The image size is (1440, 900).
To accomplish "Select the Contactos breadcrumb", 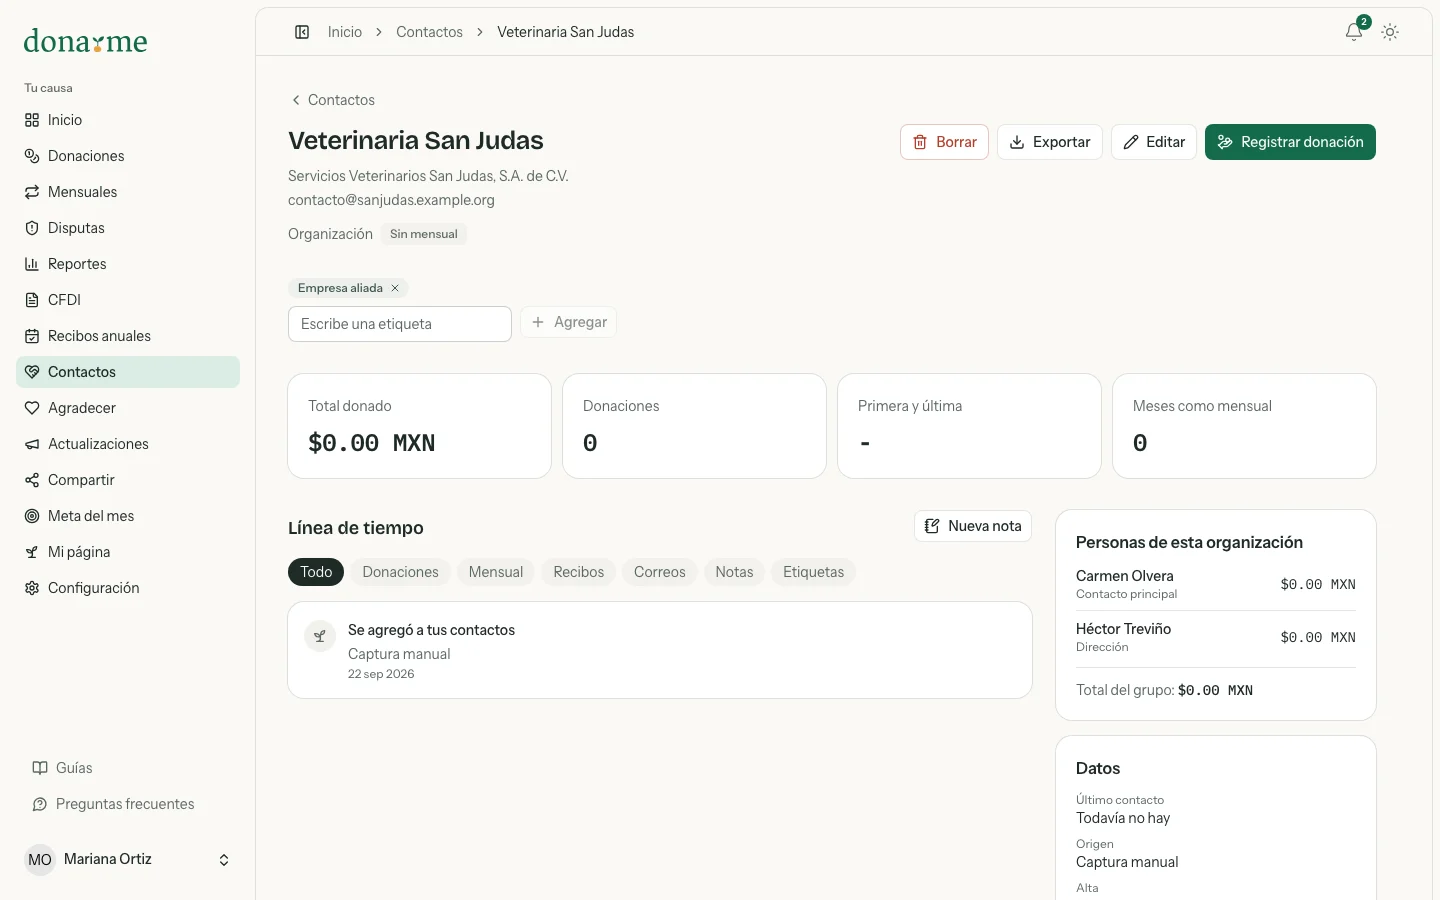I will click(429, 32).
